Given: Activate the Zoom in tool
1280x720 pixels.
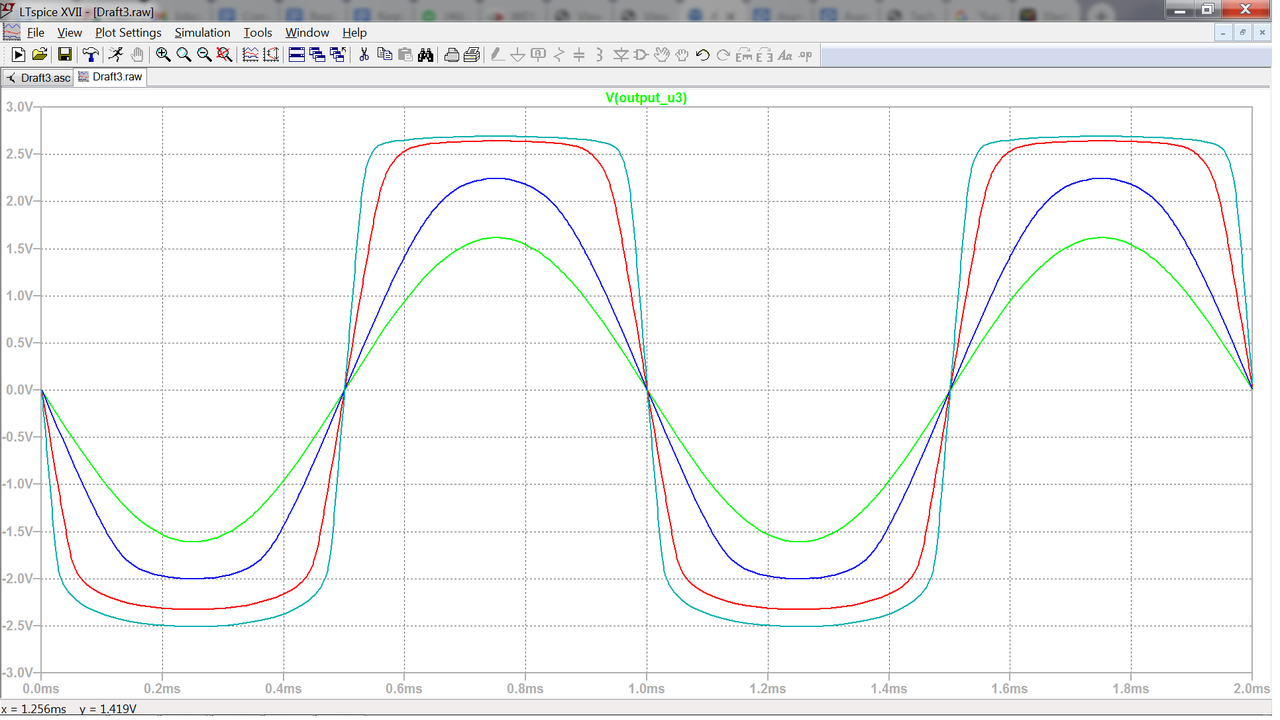Looking at the screenshot, I should [161, 54].
